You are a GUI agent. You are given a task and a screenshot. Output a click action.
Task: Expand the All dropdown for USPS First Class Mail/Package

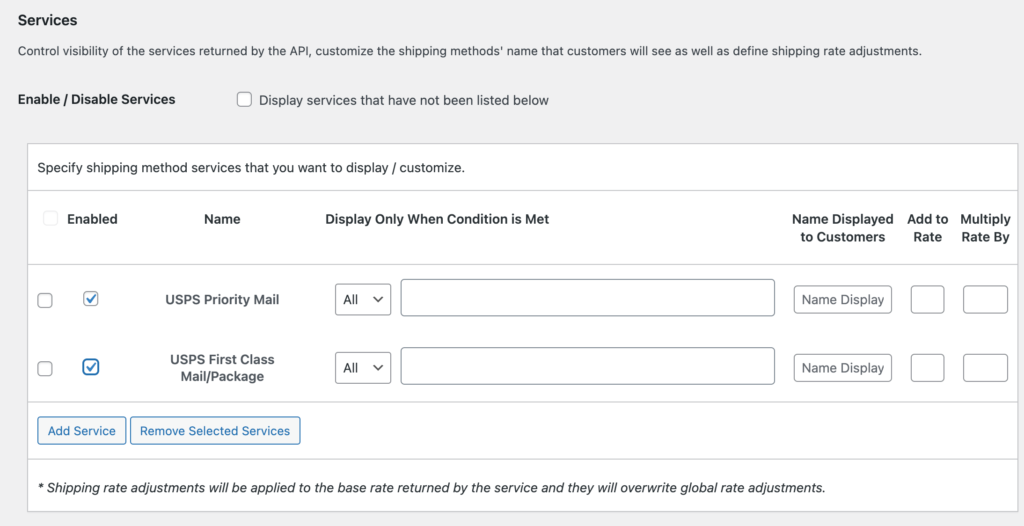(362, 368)
